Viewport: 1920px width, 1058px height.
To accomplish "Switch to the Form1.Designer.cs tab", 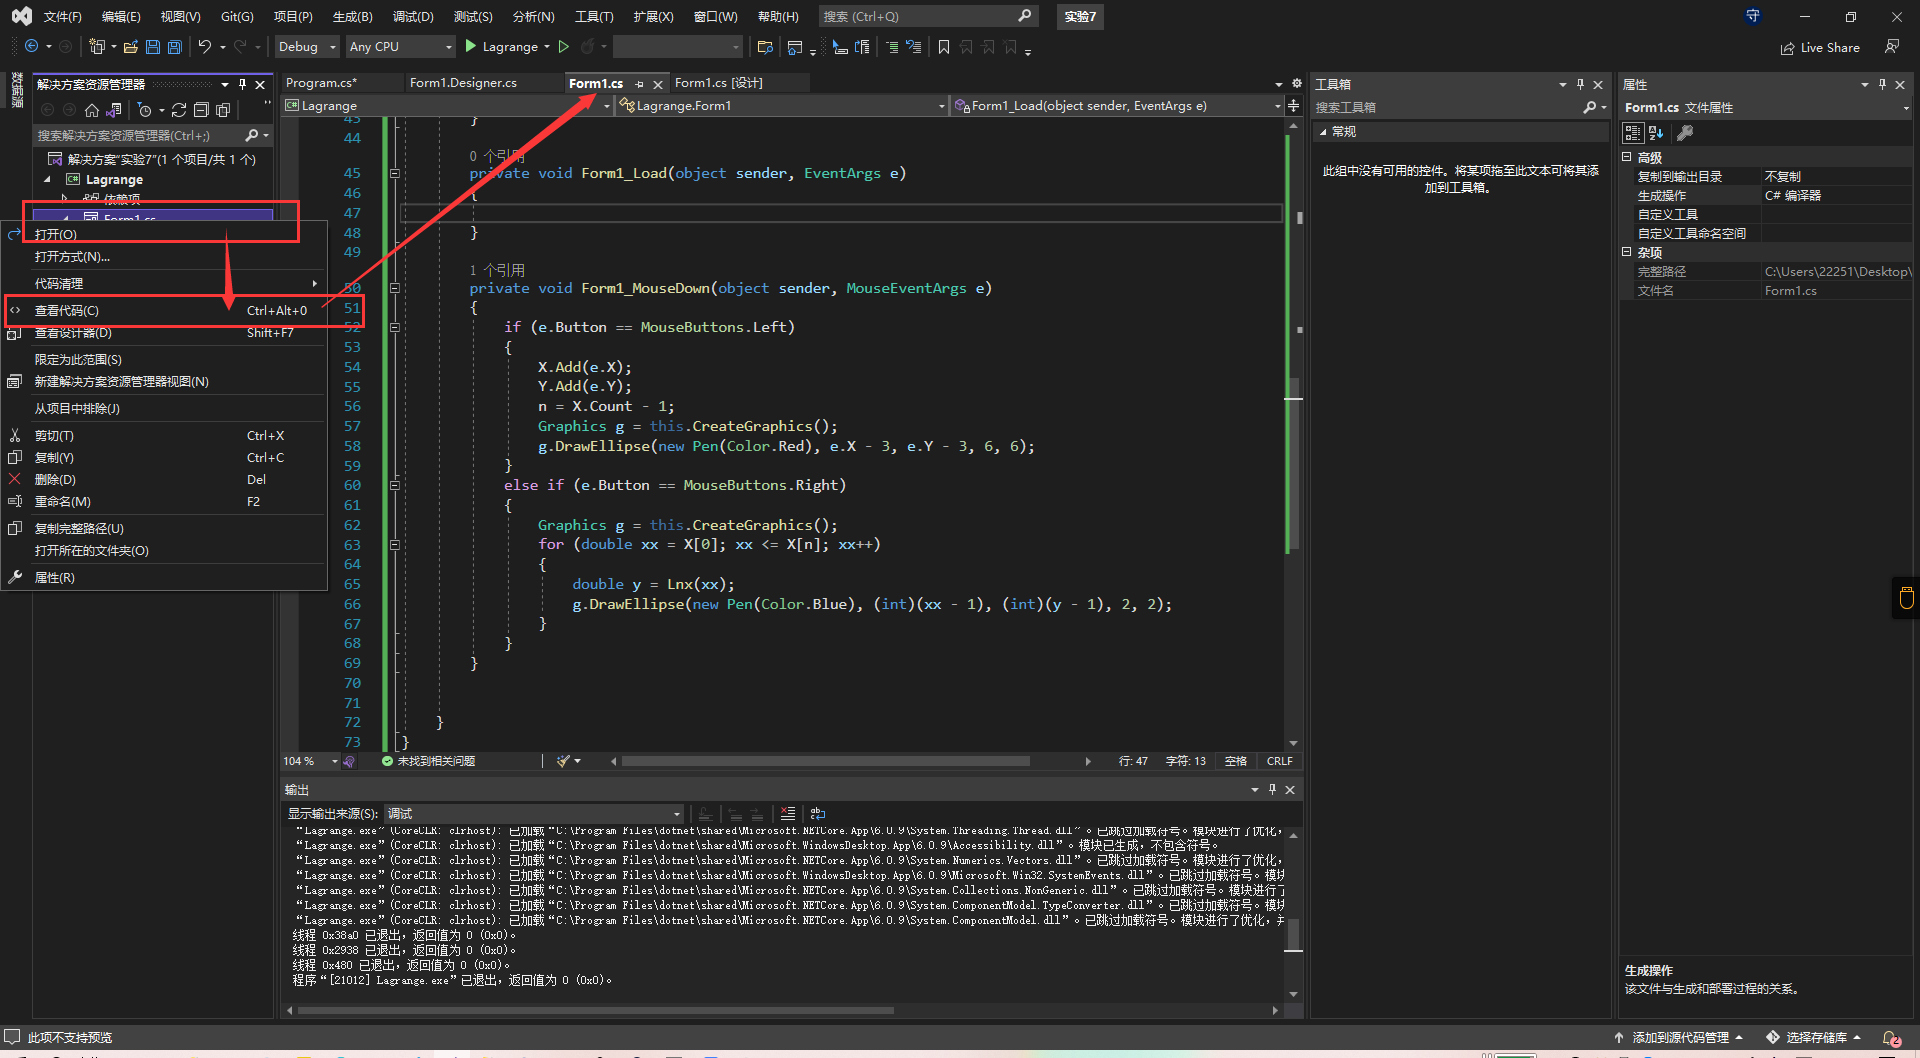I will (x=463, y=83).
